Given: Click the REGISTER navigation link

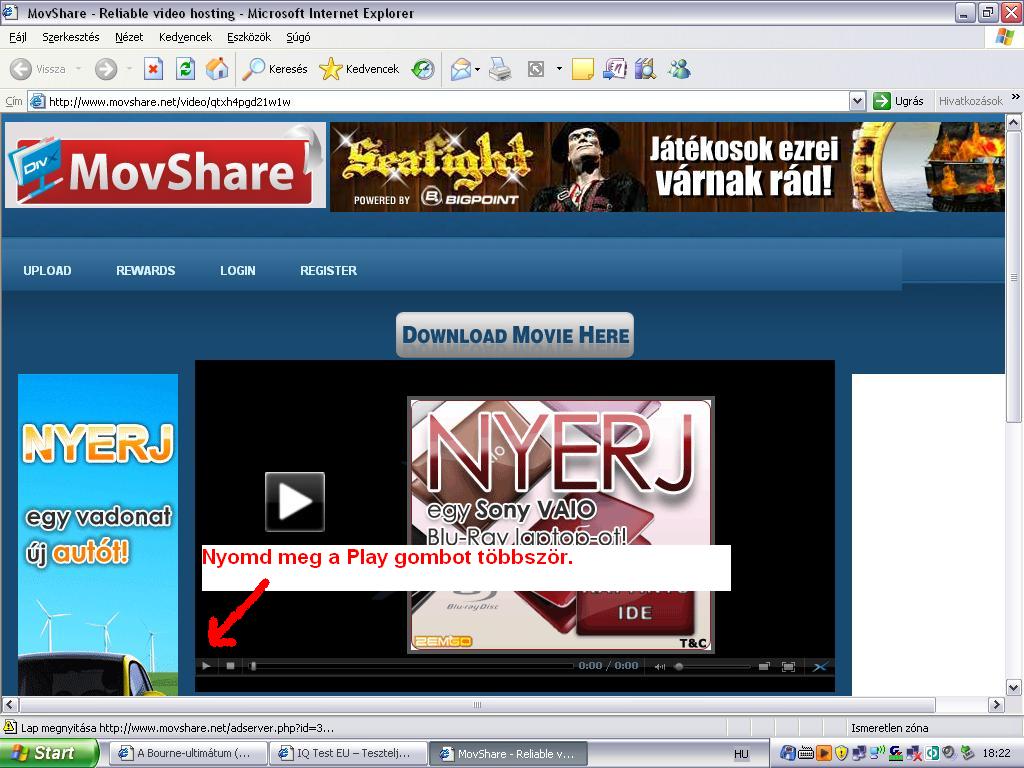Looking at the screenshot, I should pos(328,270).
